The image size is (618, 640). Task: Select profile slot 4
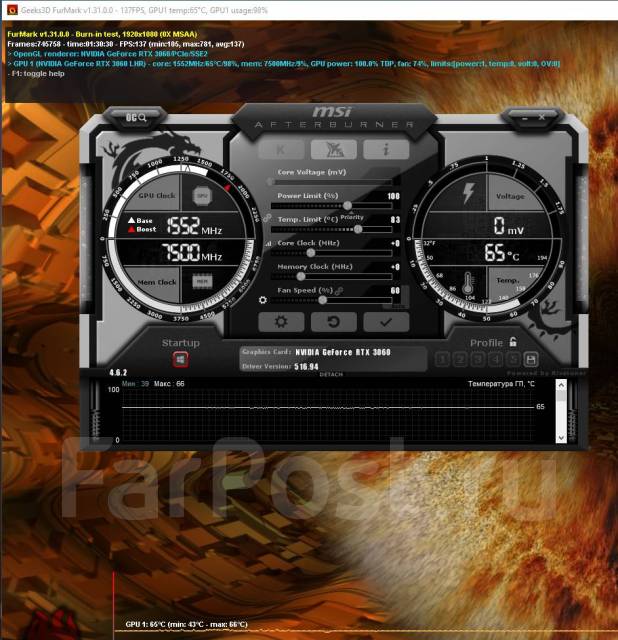495,359
